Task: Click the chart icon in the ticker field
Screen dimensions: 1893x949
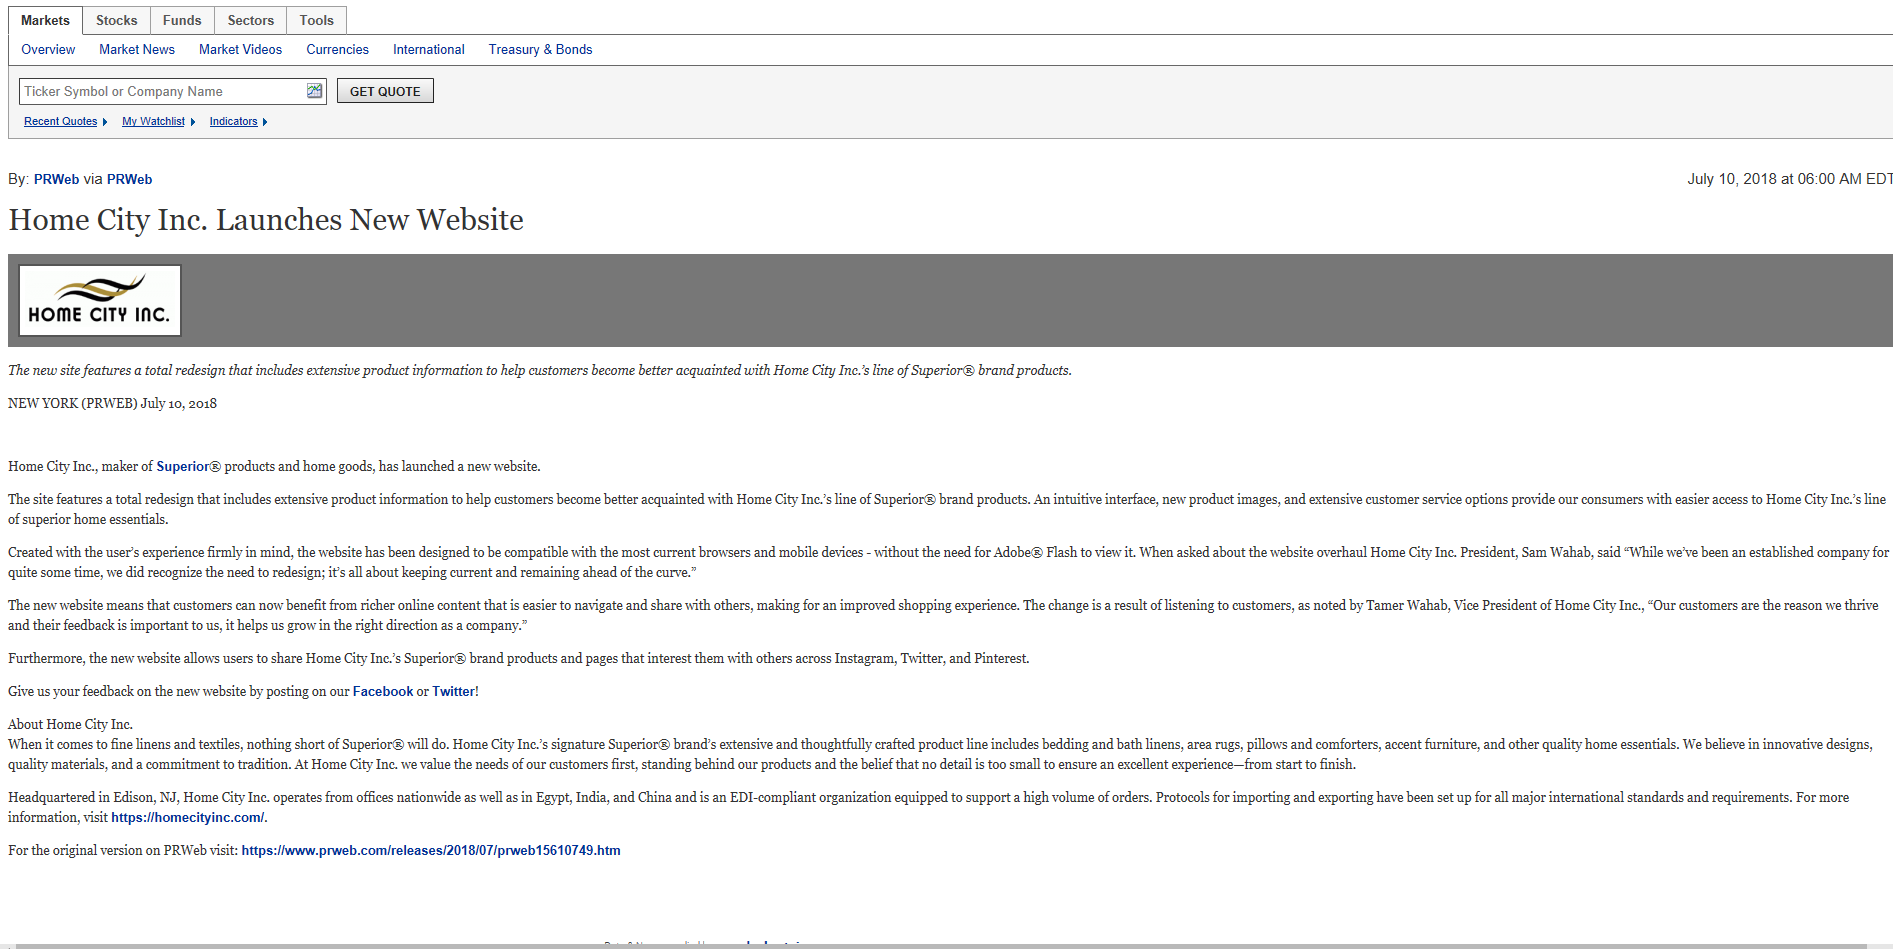Action: pos(314,91)
